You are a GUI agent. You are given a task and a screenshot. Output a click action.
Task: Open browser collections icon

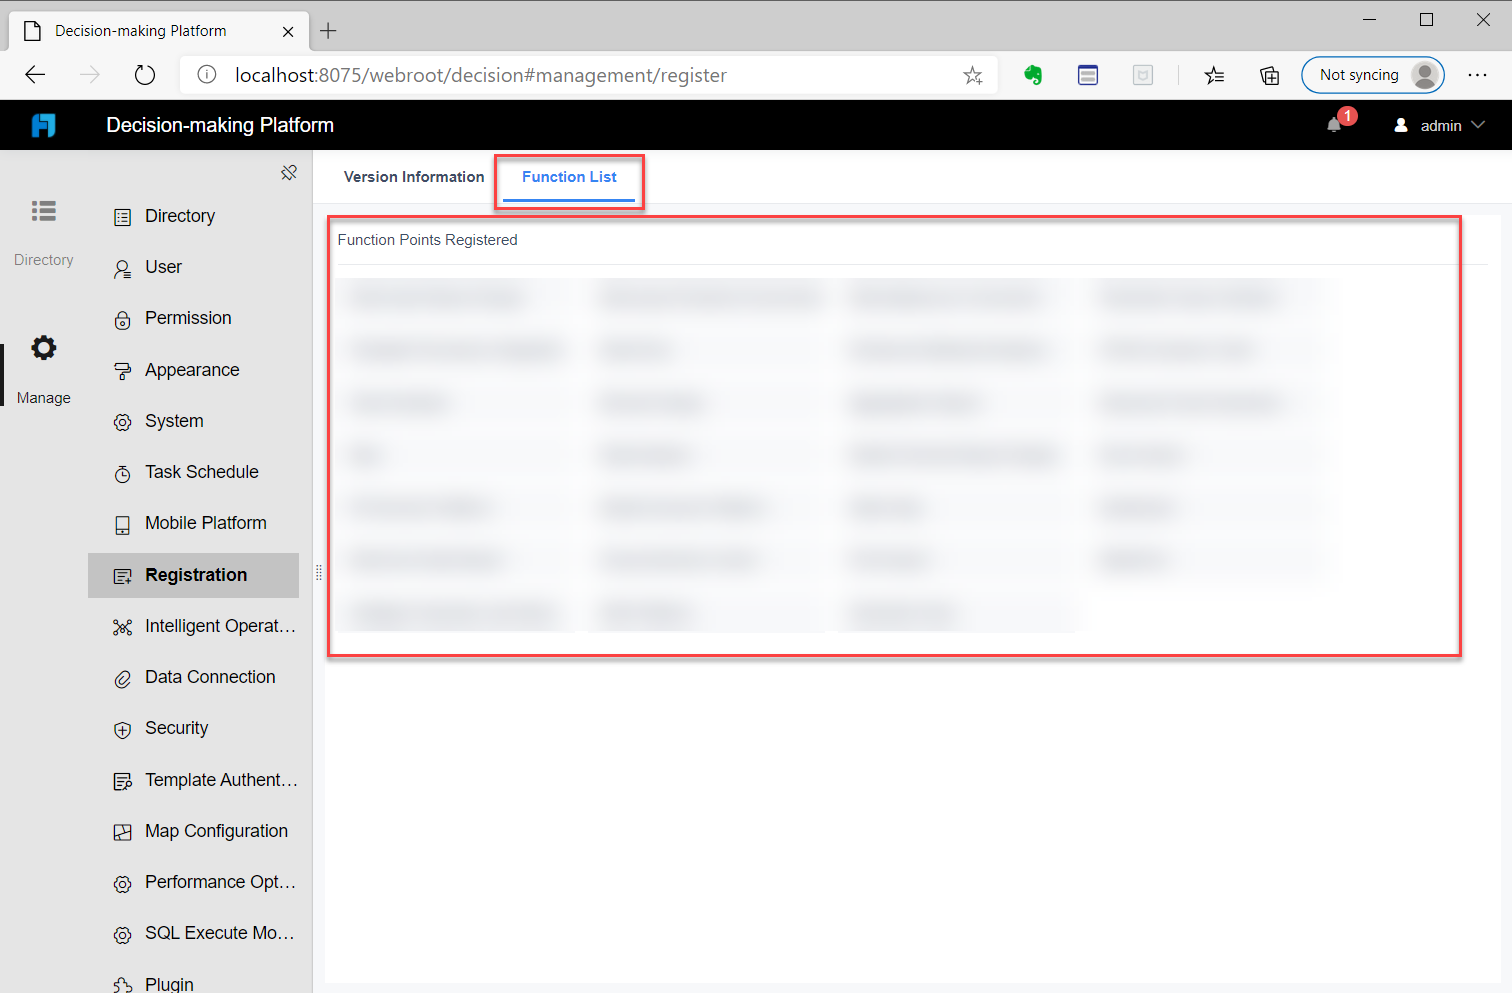pyautogui.click(x=1269, y=75)
